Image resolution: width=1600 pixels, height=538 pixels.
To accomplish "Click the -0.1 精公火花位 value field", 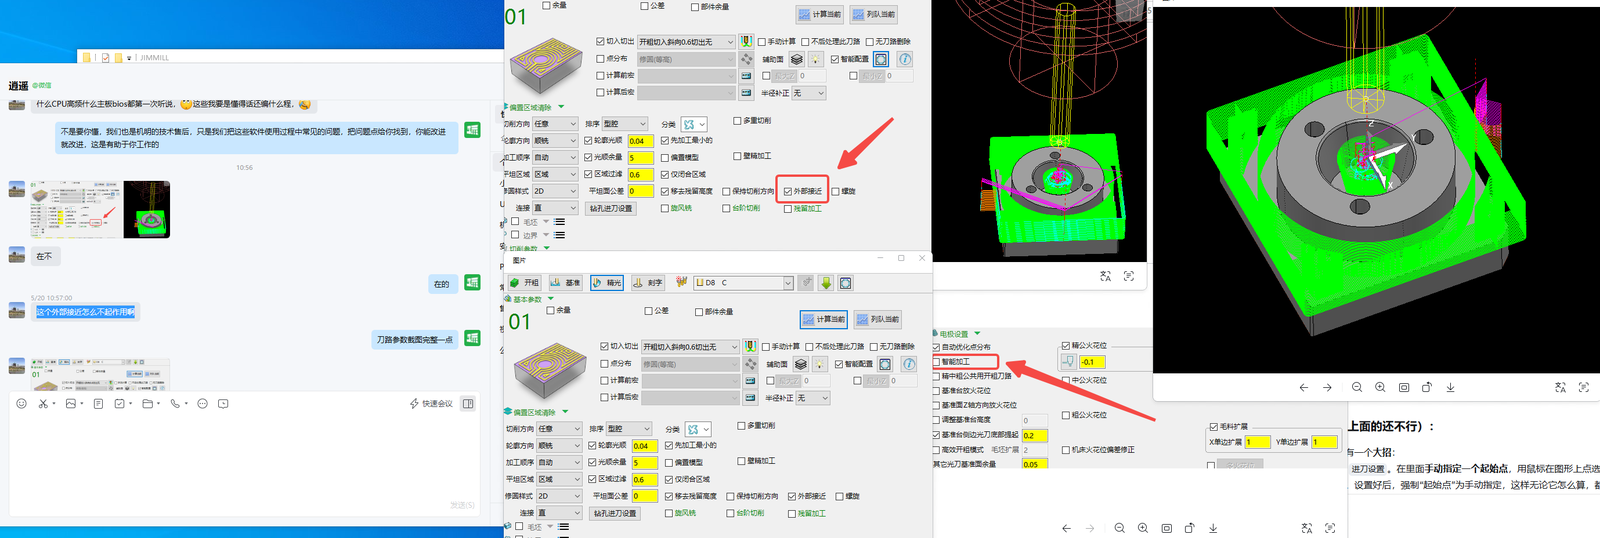I will [x=1093, y=362].
